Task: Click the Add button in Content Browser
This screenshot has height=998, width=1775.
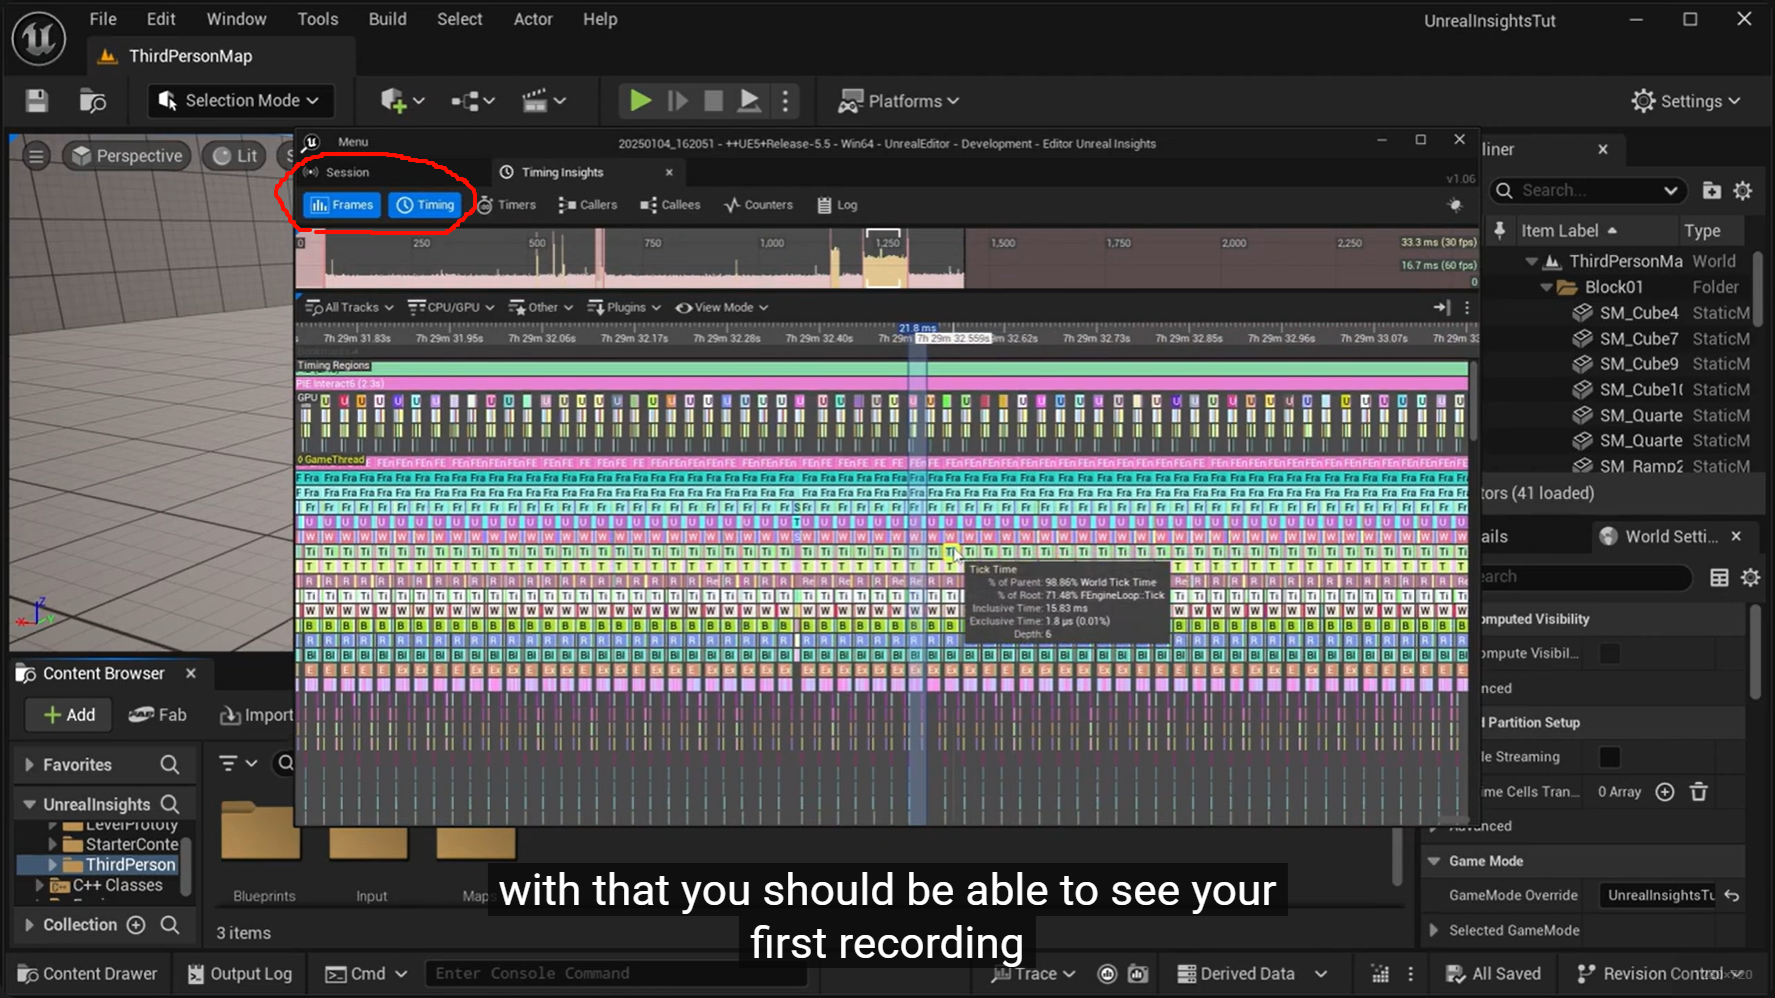Action: [68, 715]
